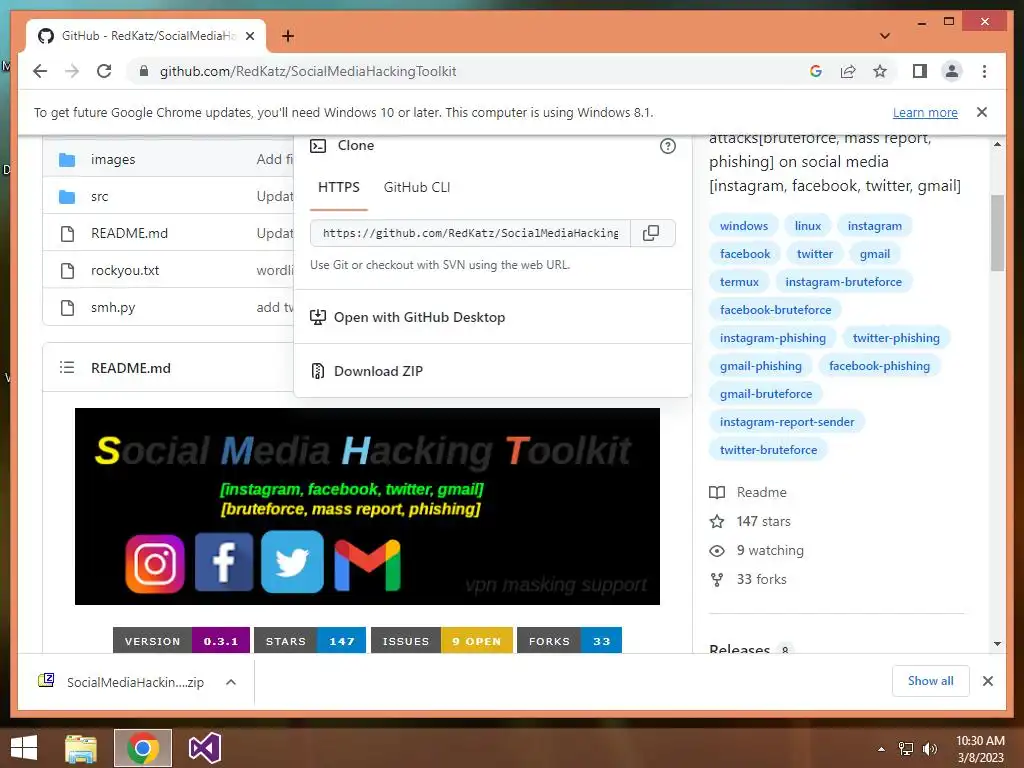Switch to the GitHub CLI tab
This screenshot has width=1024, height=768.
tap(417, 187)
